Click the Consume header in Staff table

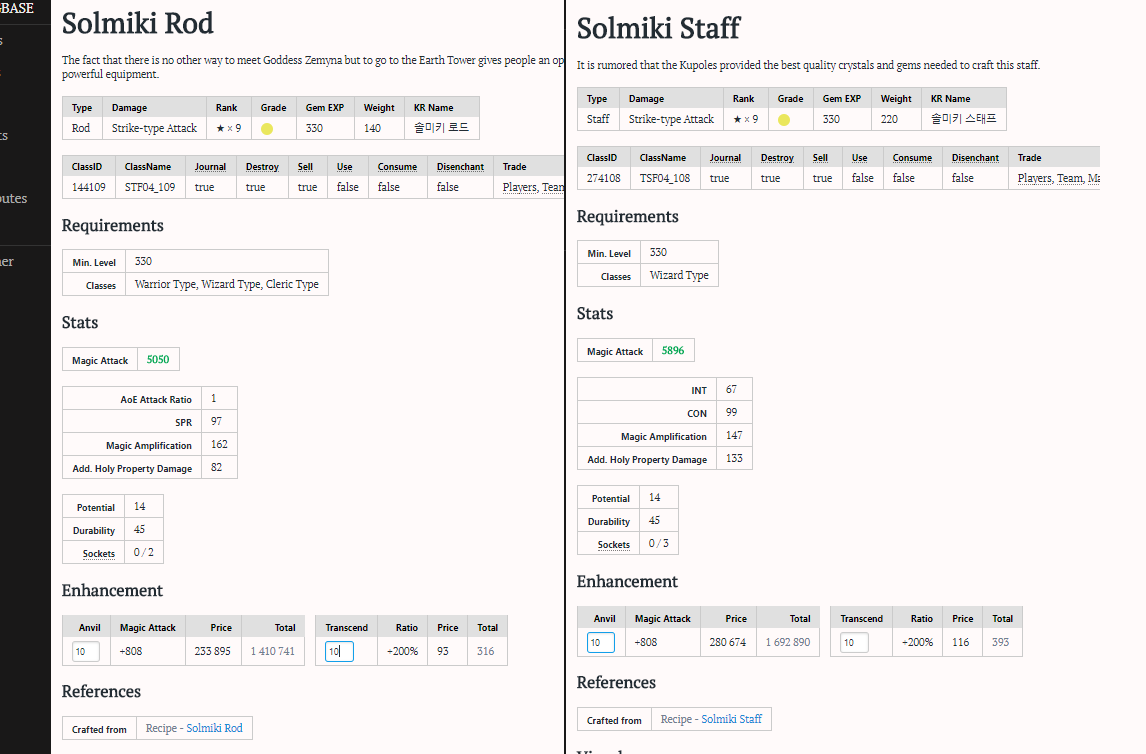click(x=912, y=158)
